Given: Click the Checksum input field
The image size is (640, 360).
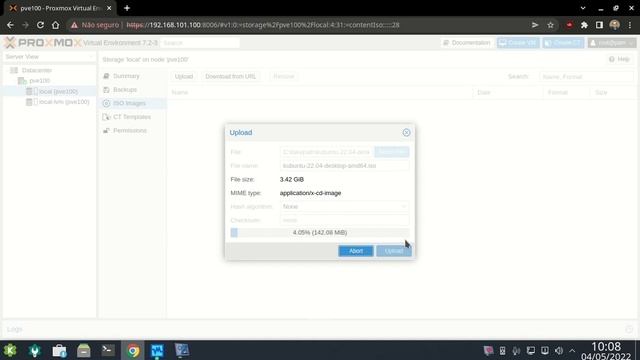Looking at the screenshot, I should coord(344,220).
